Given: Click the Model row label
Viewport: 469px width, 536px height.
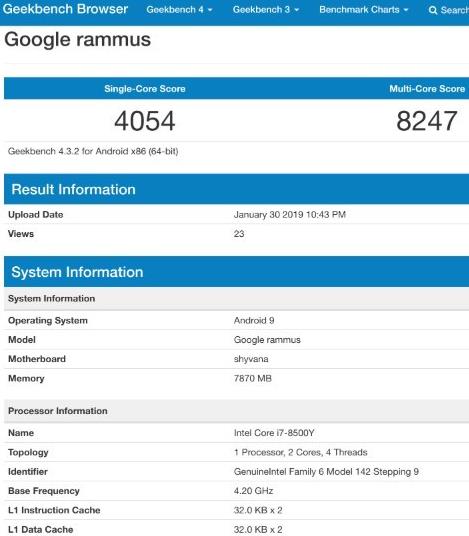Looking at the screenshot, I should (x=22, y=340).
